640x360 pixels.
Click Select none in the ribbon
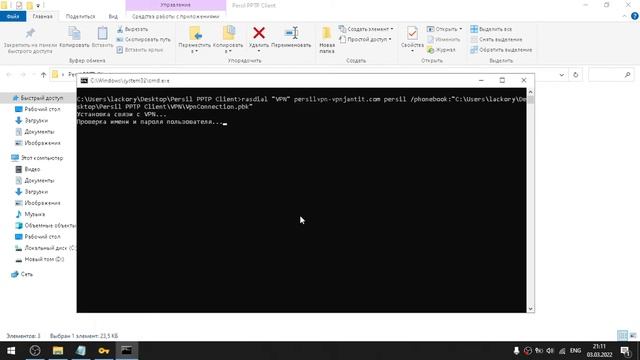click(496, 40)
